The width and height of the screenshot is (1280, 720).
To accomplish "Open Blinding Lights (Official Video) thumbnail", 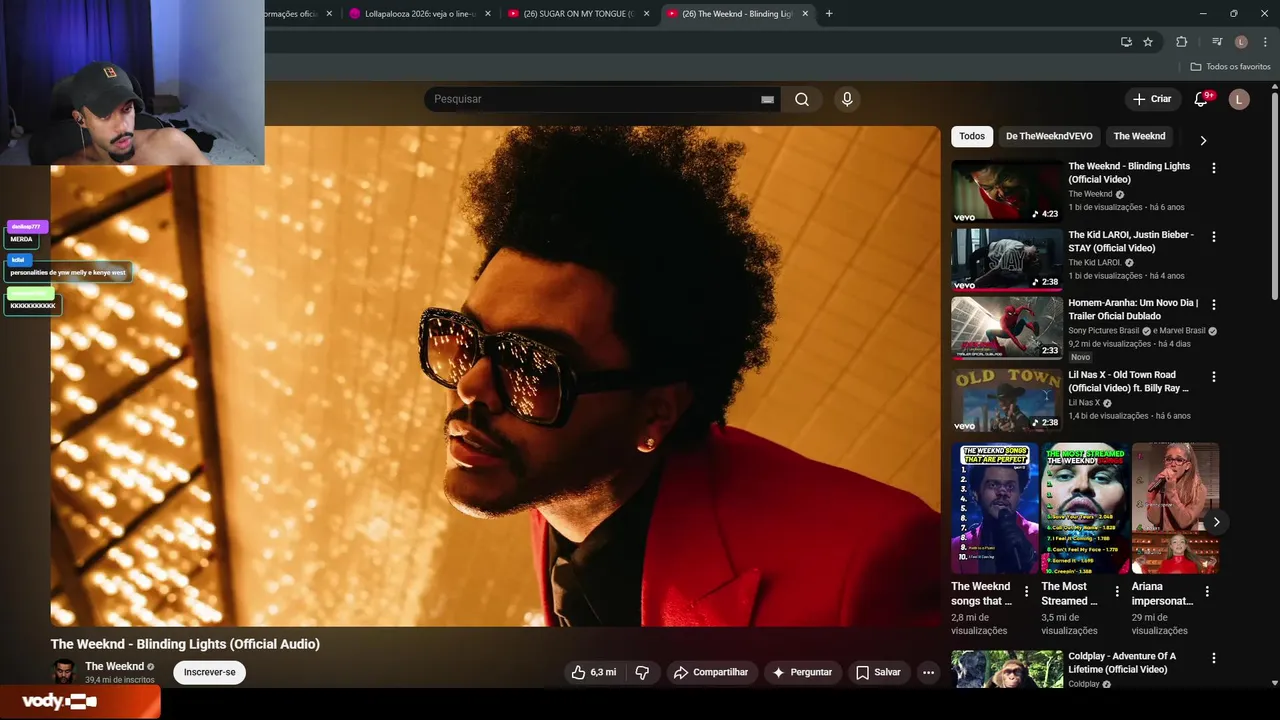I will pyautogui.click(x=1007, y=191).
